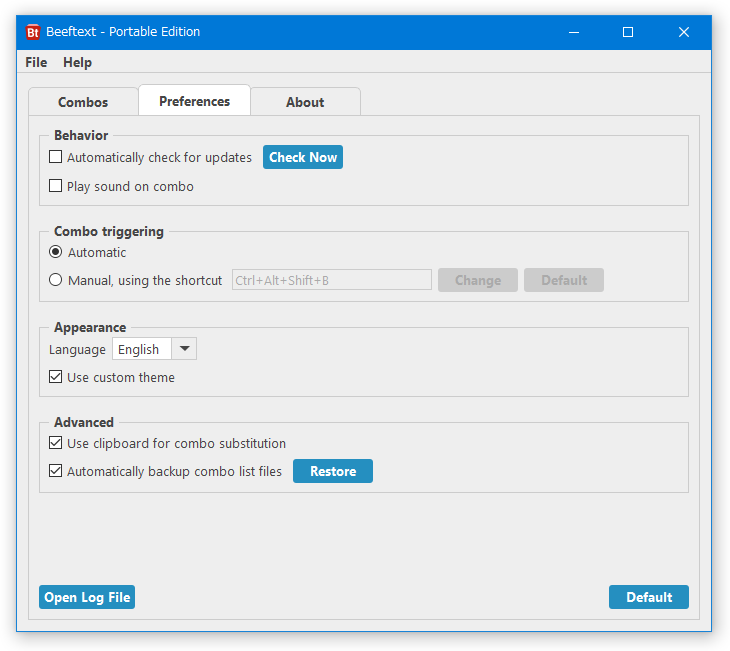
Task: Choose Manual shortcut triggering option
Action: [x=55, y=280]
